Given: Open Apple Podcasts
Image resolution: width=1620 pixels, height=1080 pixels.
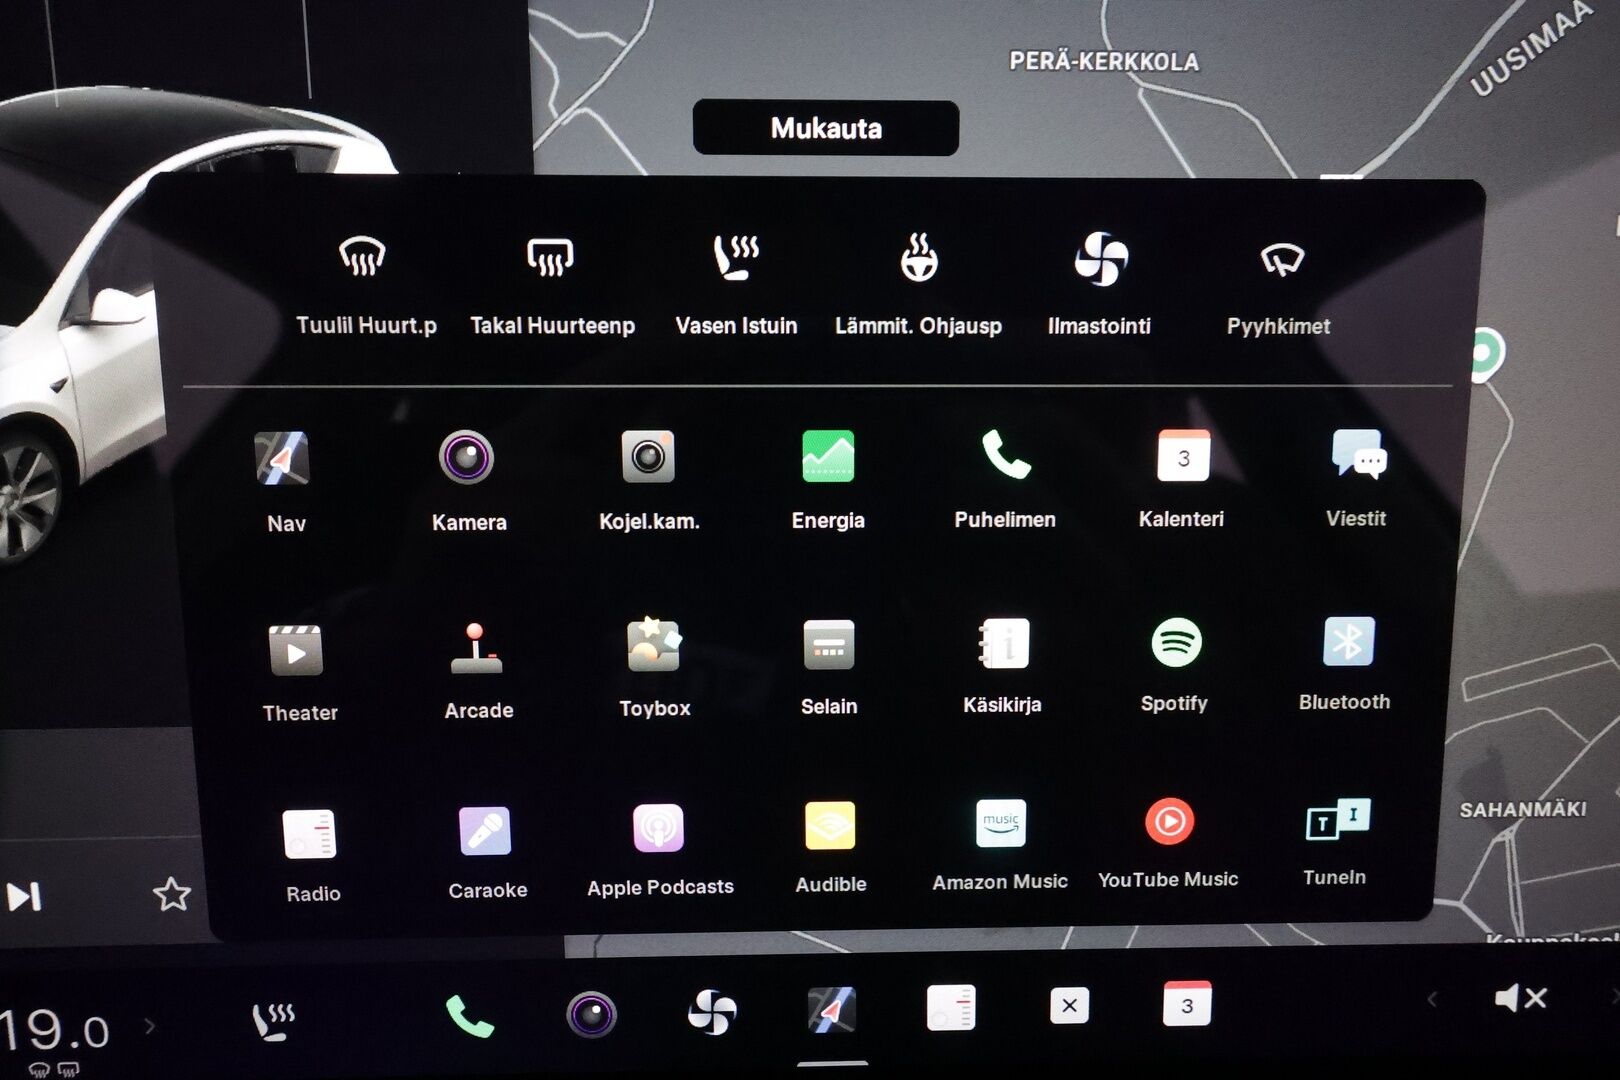Looking at the screenshot, I should (x=658, y=828).
